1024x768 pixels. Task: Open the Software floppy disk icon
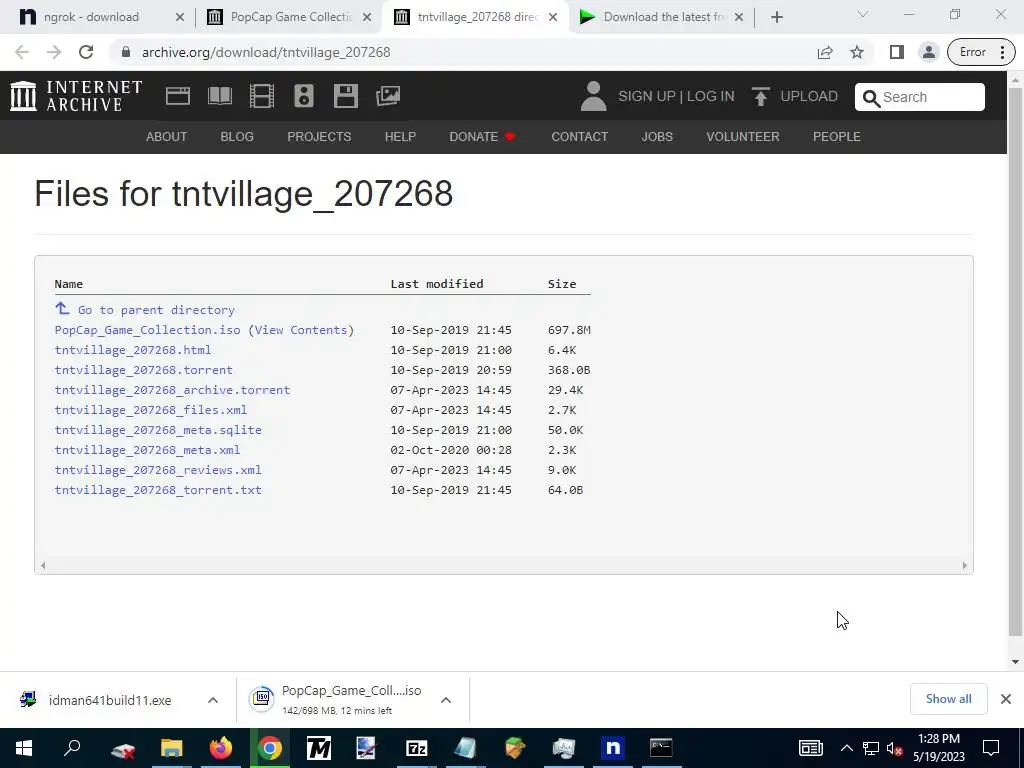(x=345, y=96)
